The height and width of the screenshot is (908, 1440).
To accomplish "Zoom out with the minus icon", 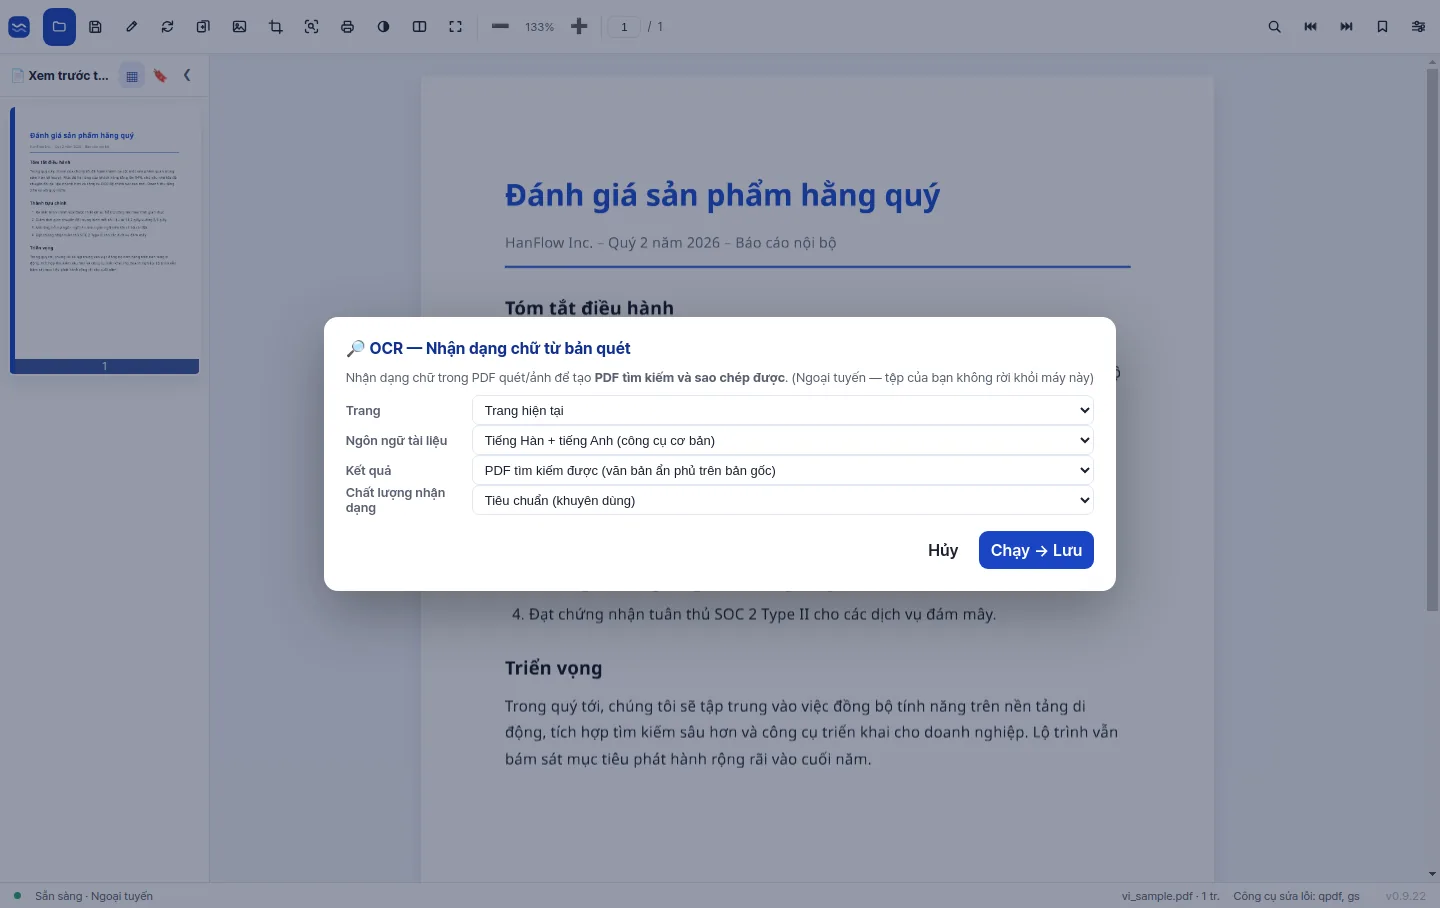I will click(x=500, y=27).
